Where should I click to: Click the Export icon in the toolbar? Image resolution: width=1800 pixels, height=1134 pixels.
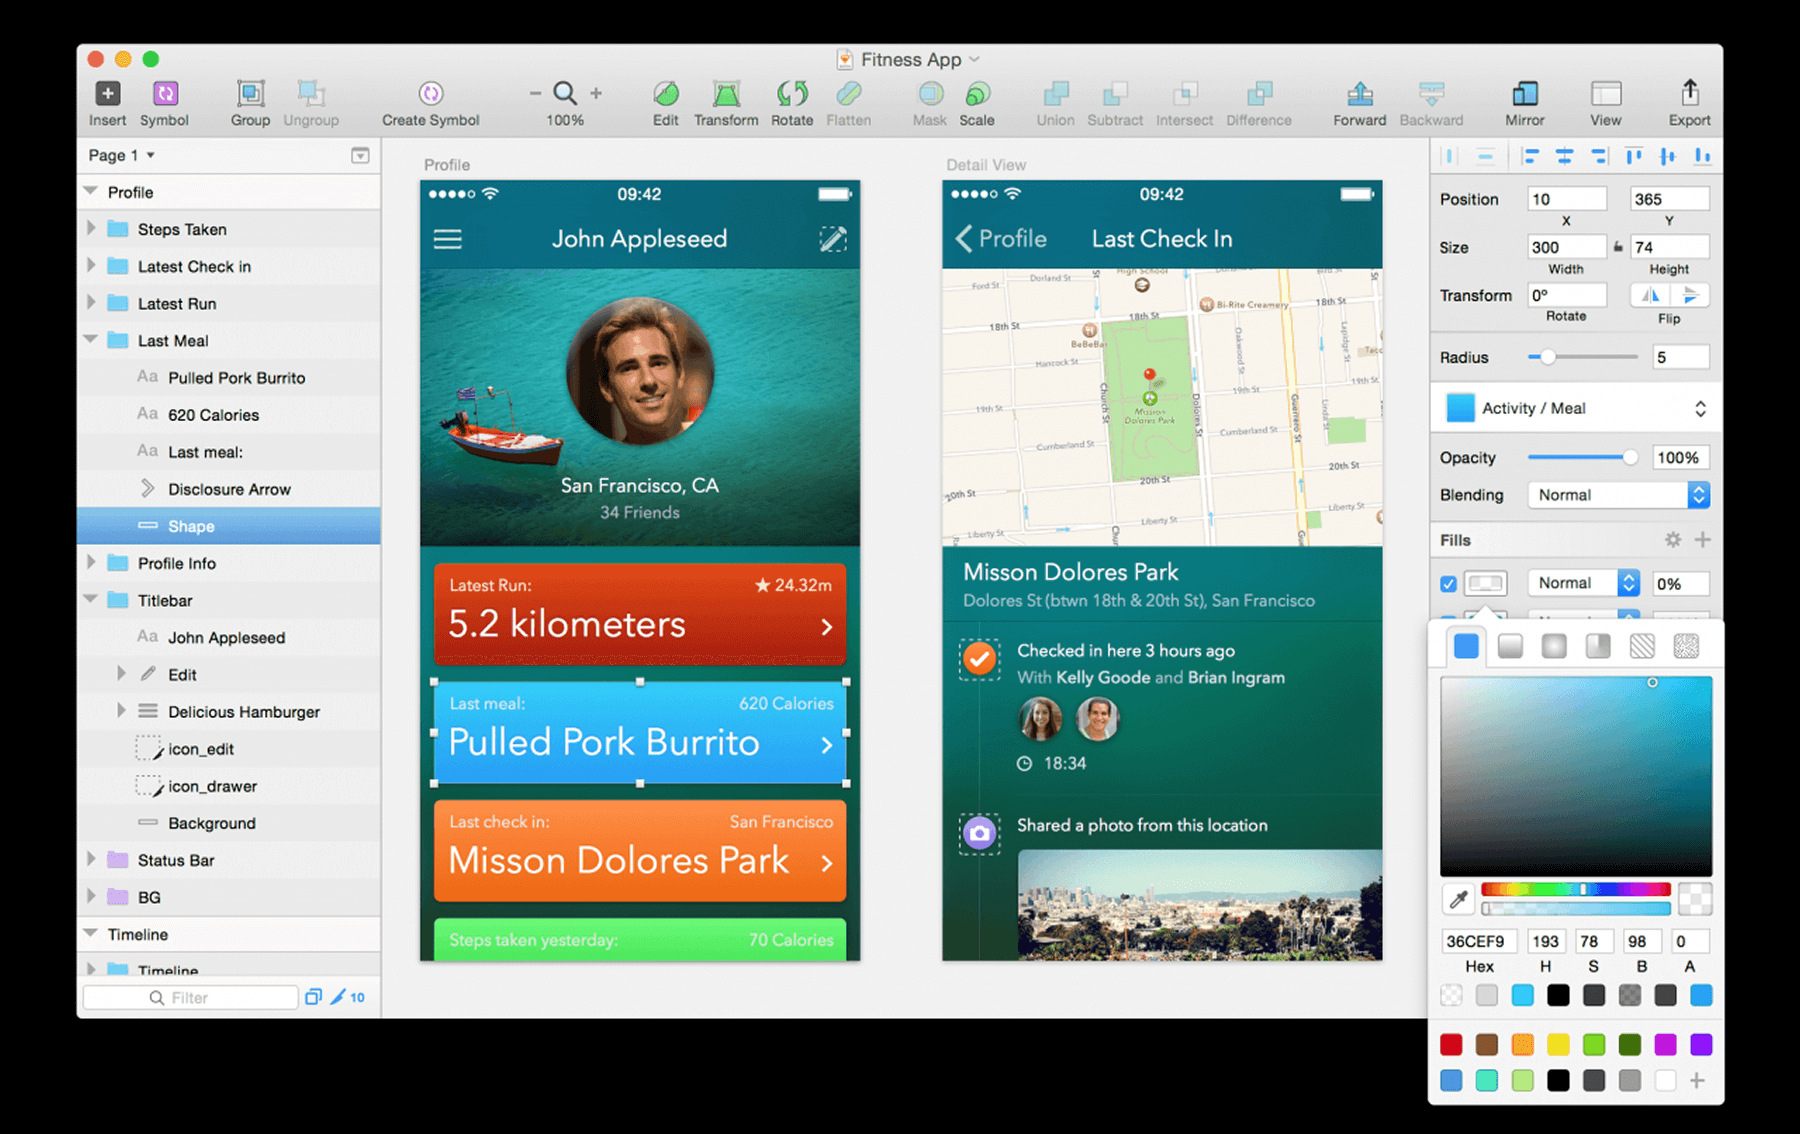(x=1688, y=100)
